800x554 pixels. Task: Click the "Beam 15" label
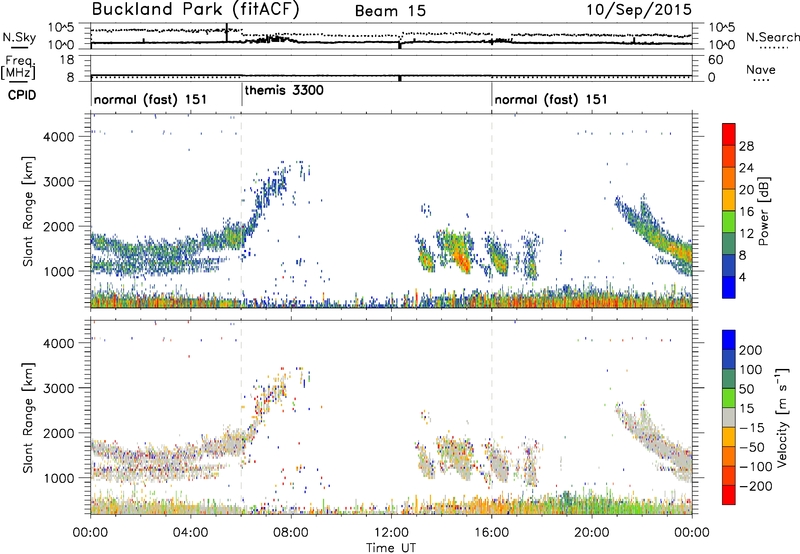click(x=390, y=11)
